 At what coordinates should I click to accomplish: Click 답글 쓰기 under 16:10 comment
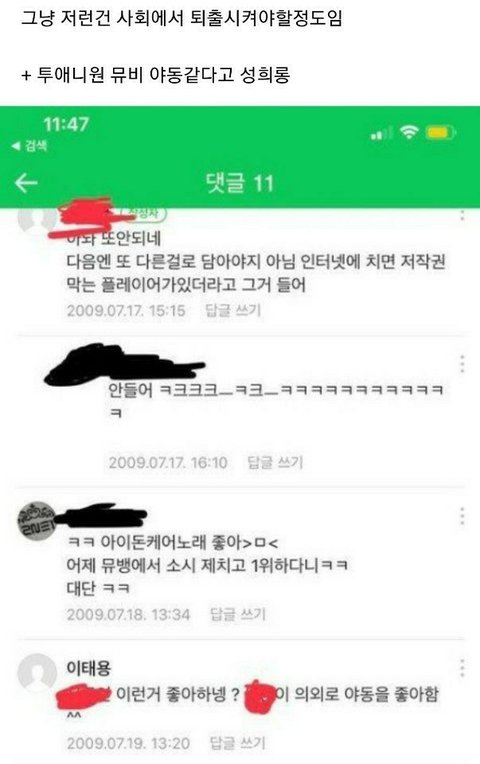275,462
